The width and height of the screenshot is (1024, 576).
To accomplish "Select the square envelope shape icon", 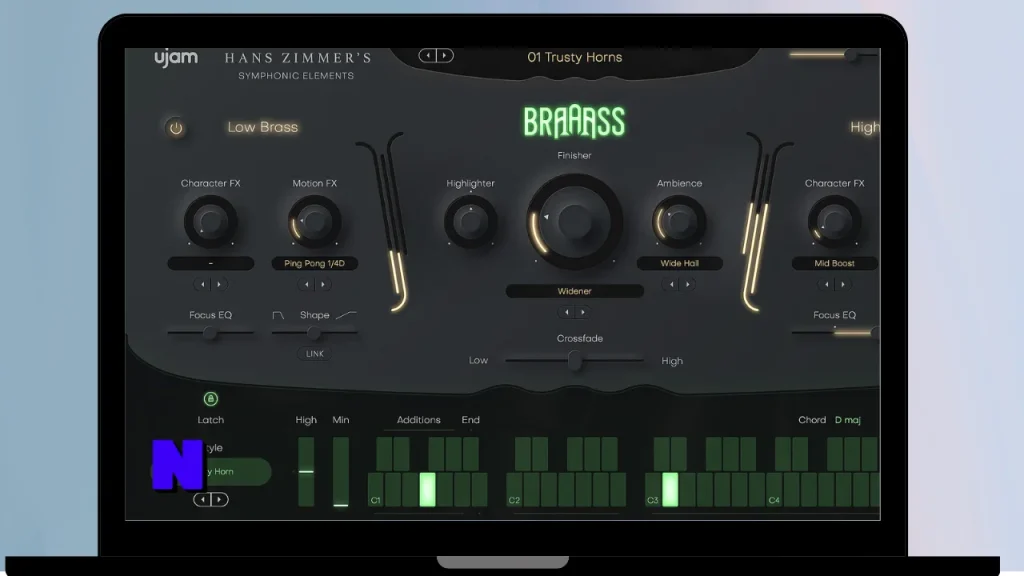I will [x=278, y=315].
